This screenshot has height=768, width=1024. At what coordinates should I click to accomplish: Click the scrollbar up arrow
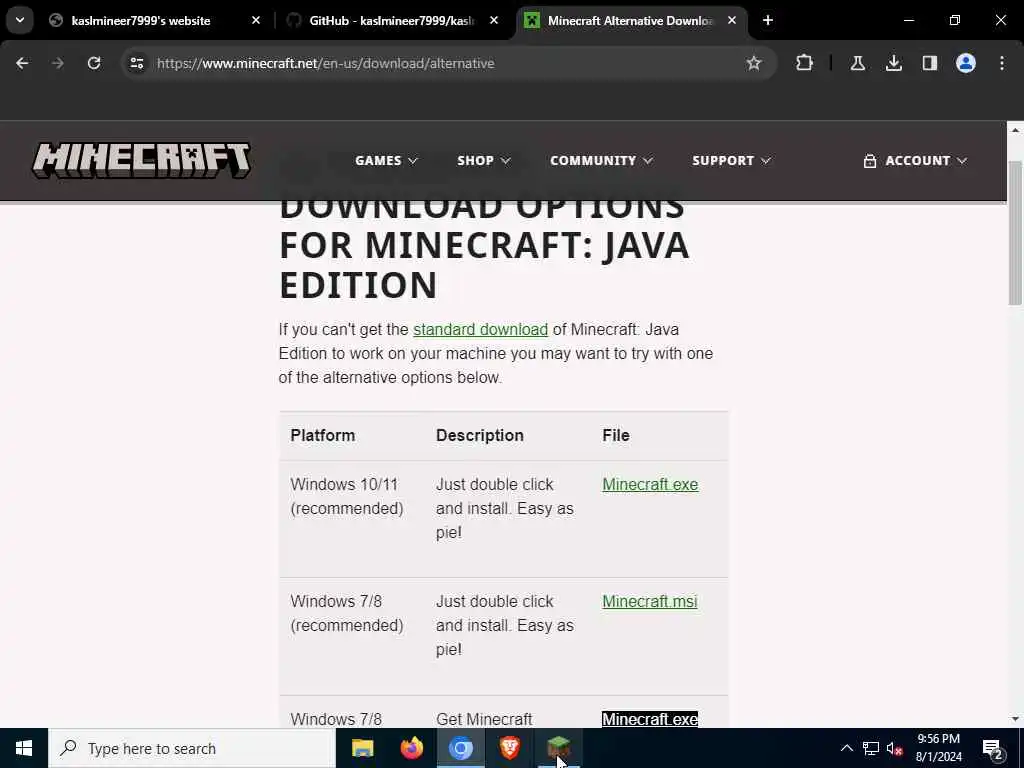[1015, 131]
